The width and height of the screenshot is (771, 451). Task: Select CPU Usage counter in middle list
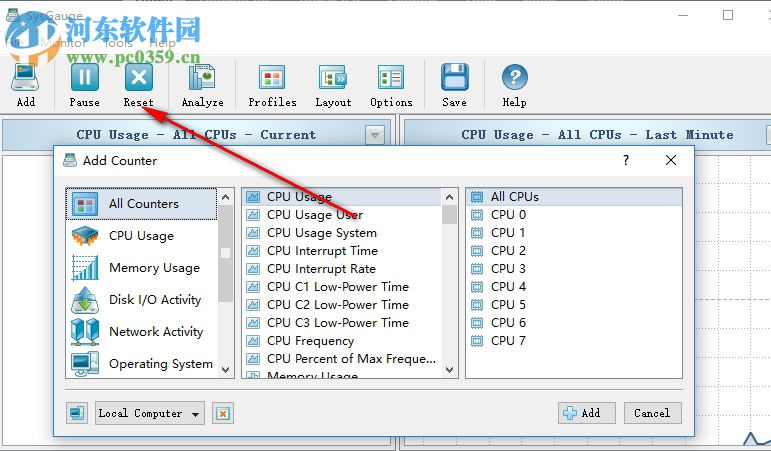pyautogui.click(x=342, y=197)
